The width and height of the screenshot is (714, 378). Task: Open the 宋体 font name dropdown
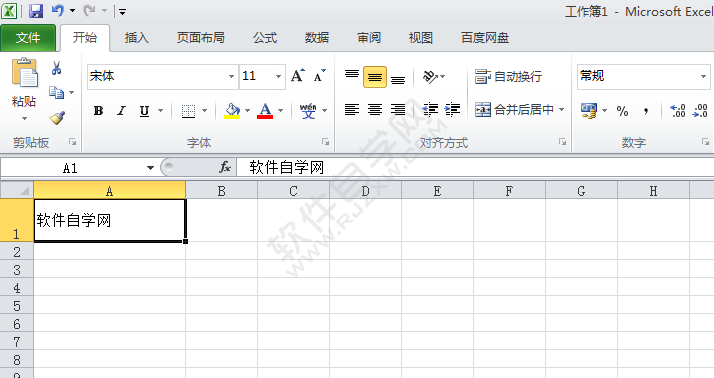pos(231,76)
